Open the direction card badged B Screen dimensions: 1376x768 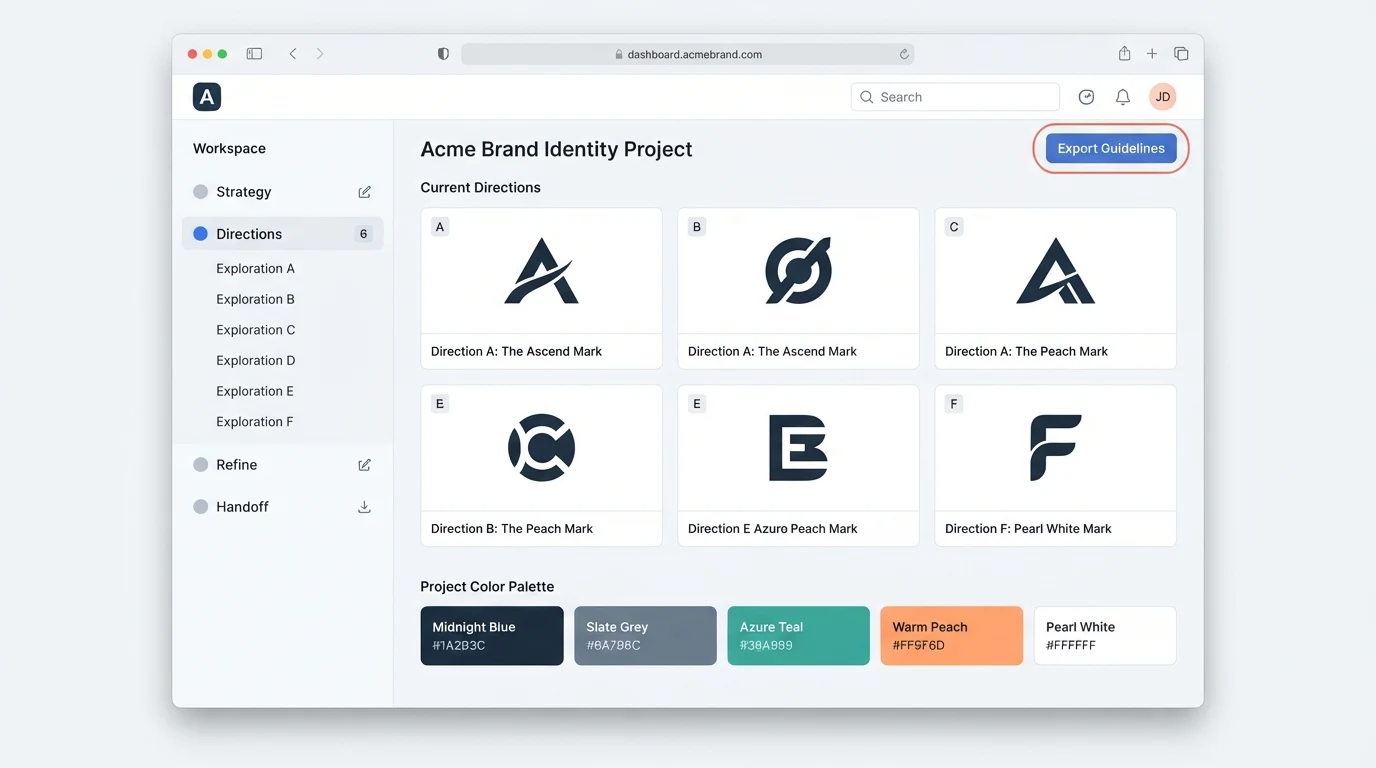(798, 289)
